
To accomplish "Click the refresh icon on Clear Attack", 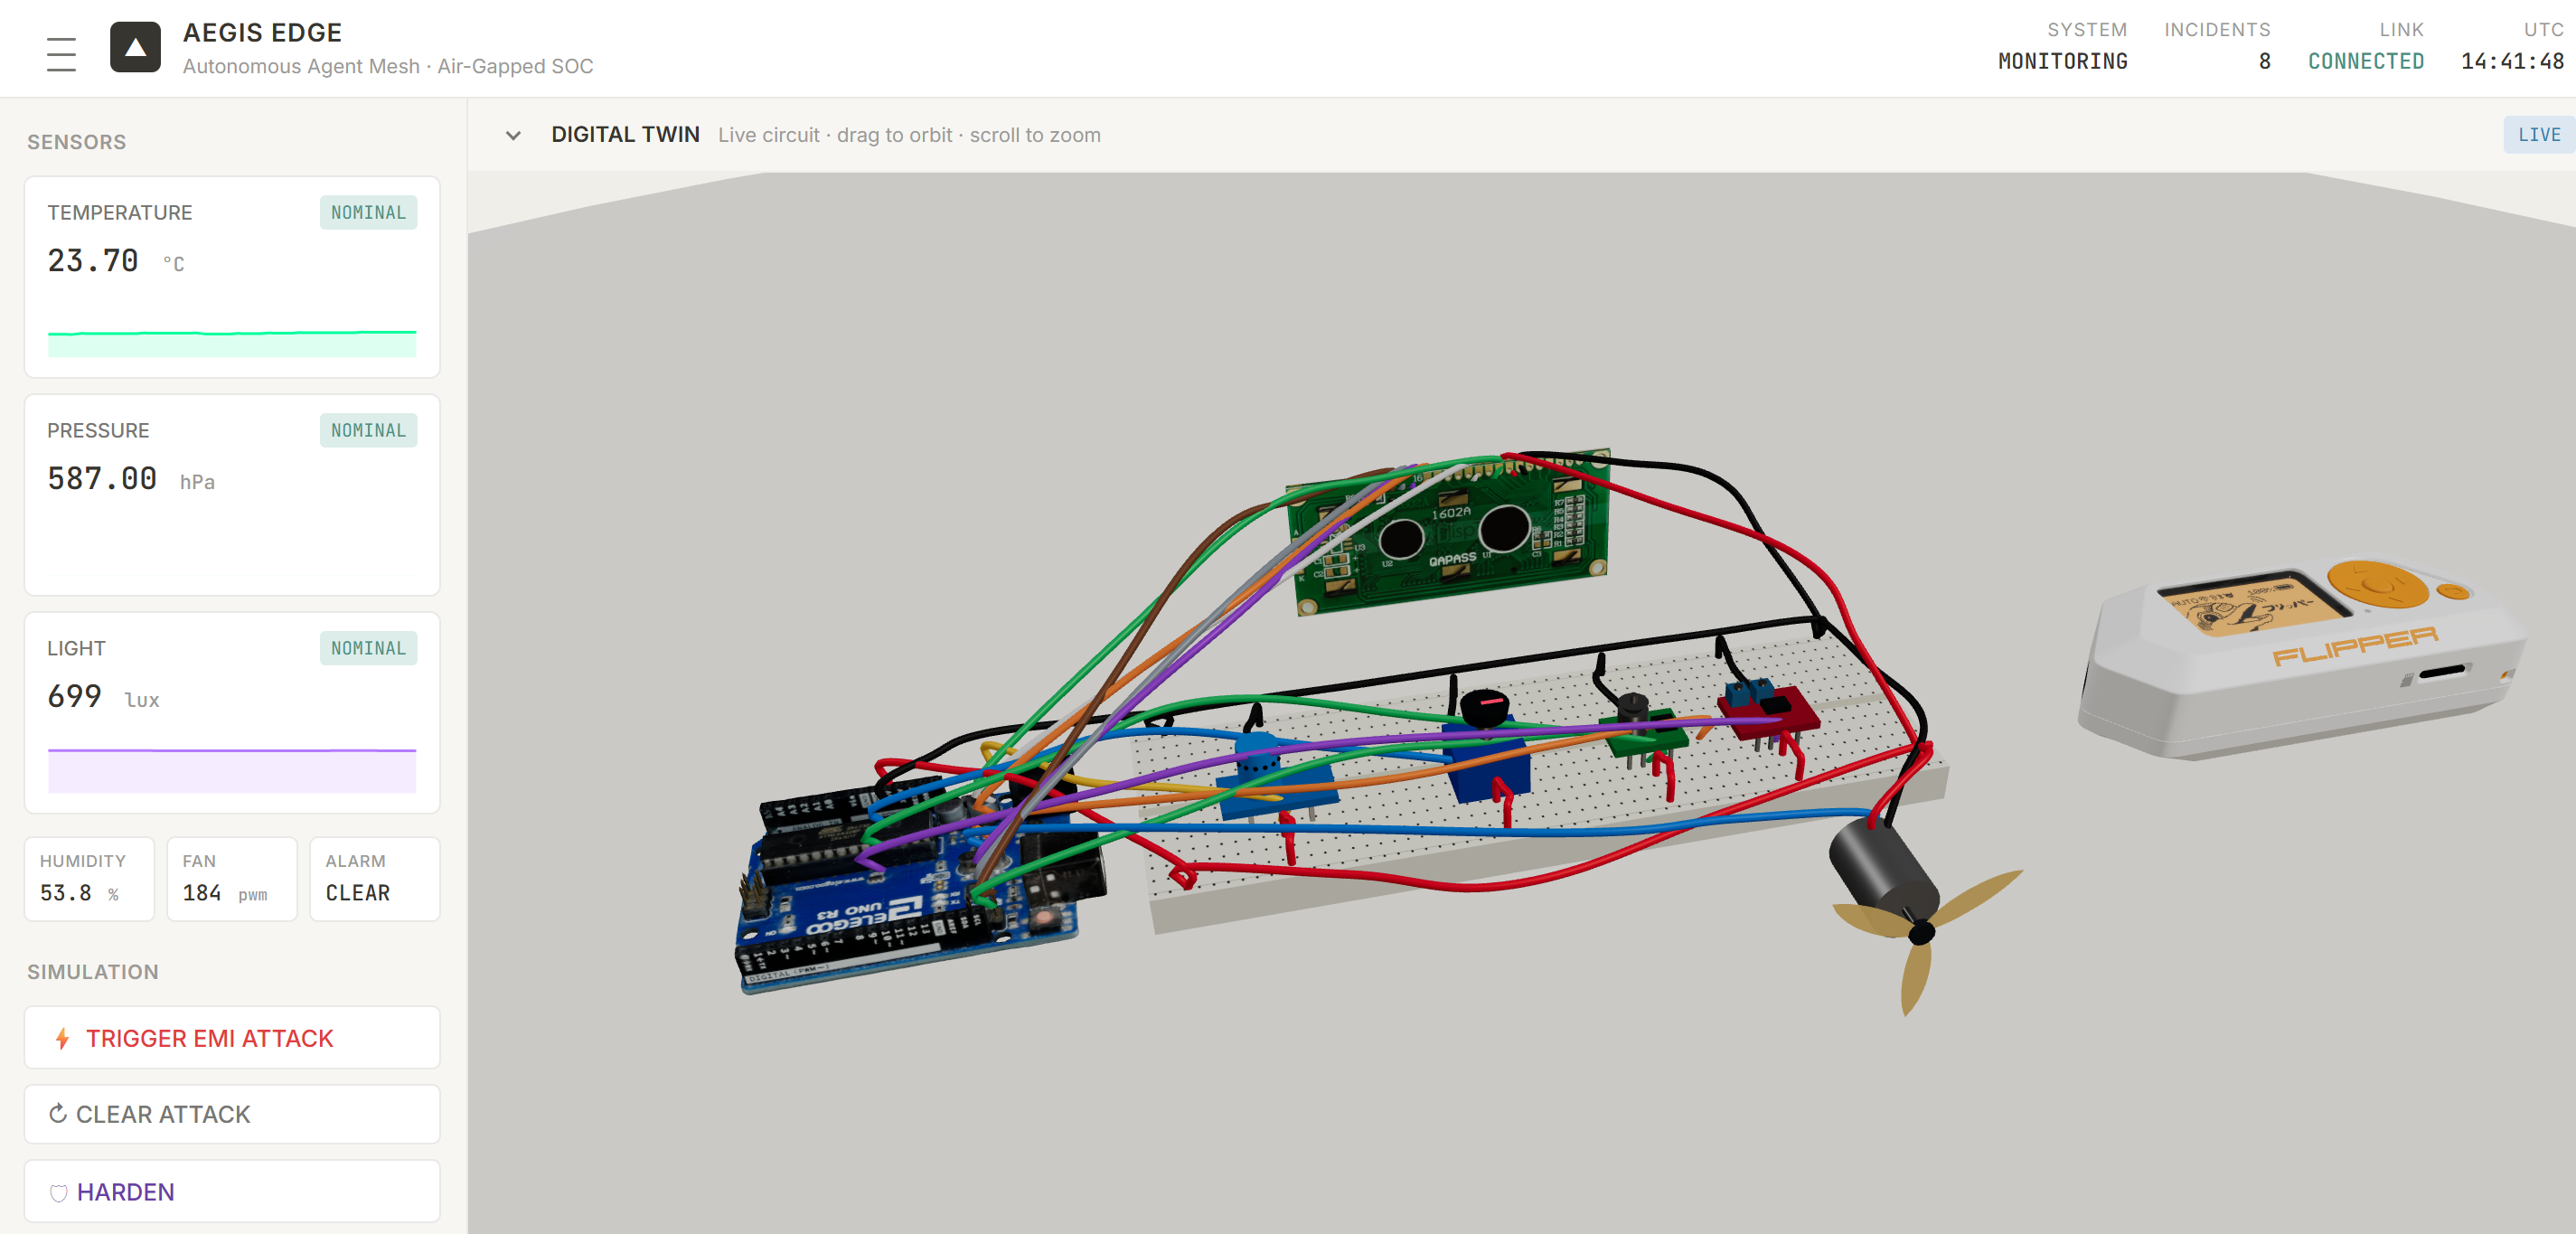I will [58, 1113].
